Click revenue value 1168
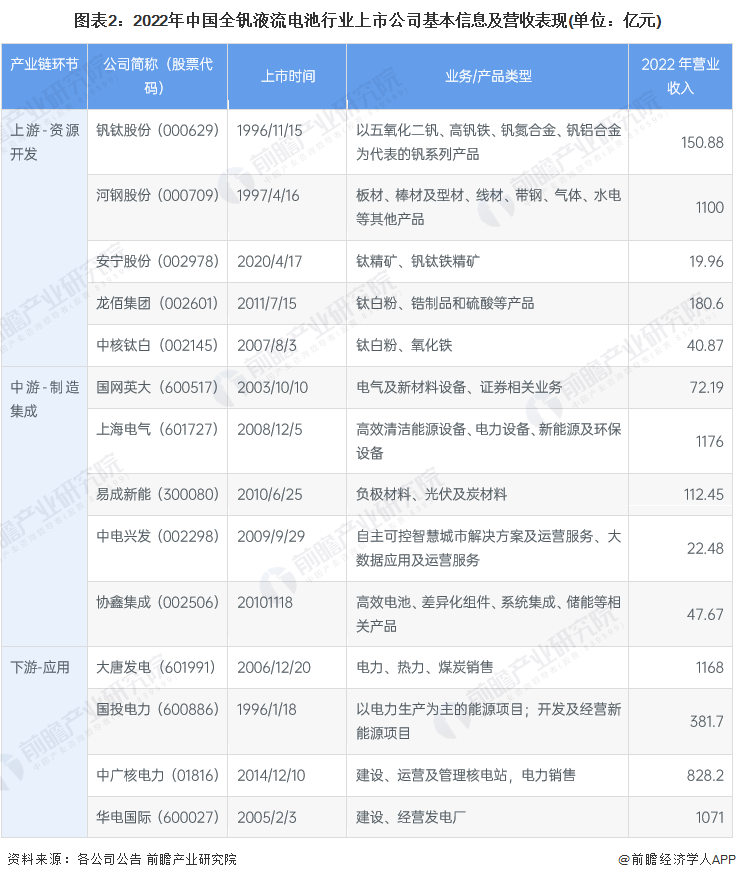 click(x=710, y=668)
